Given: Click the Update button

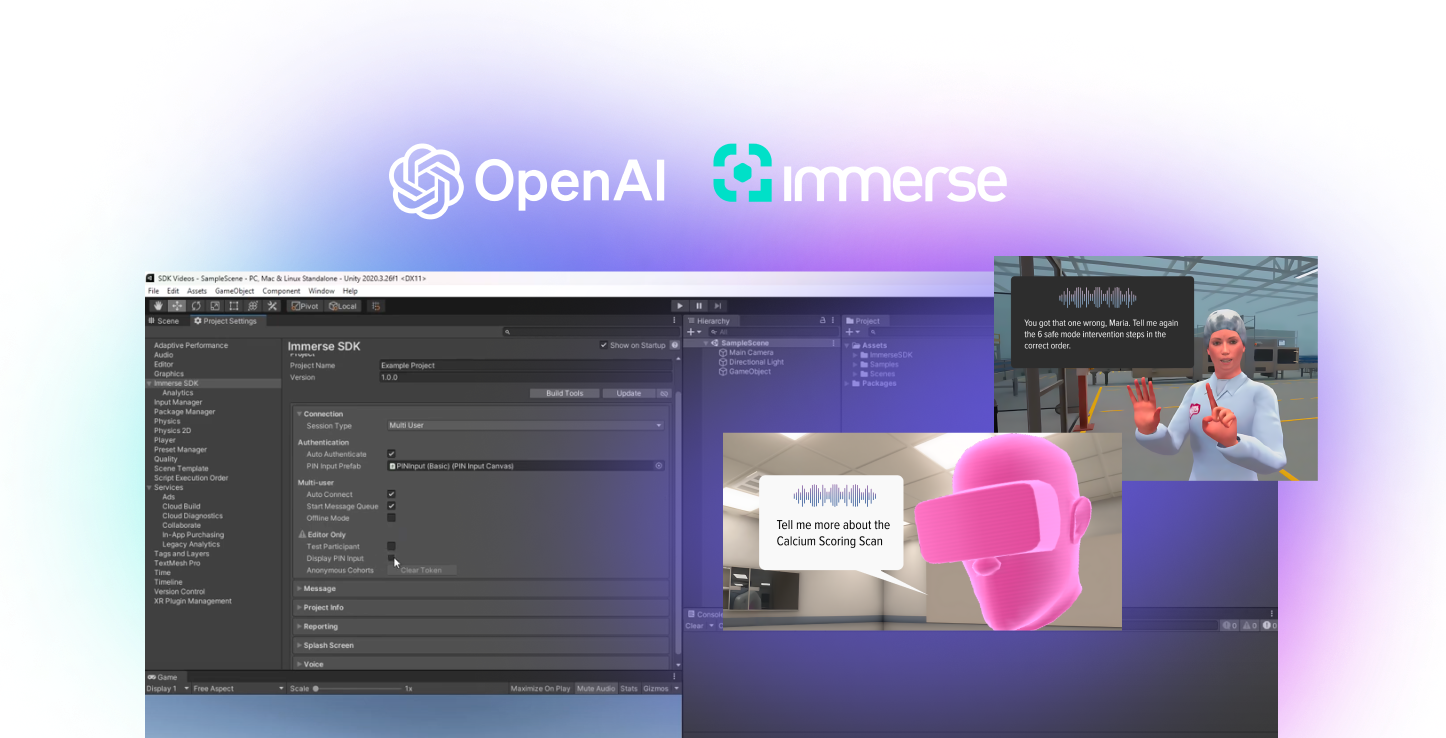Looking at the screenshot, I should pyautogui.click(x=629, y=393).
